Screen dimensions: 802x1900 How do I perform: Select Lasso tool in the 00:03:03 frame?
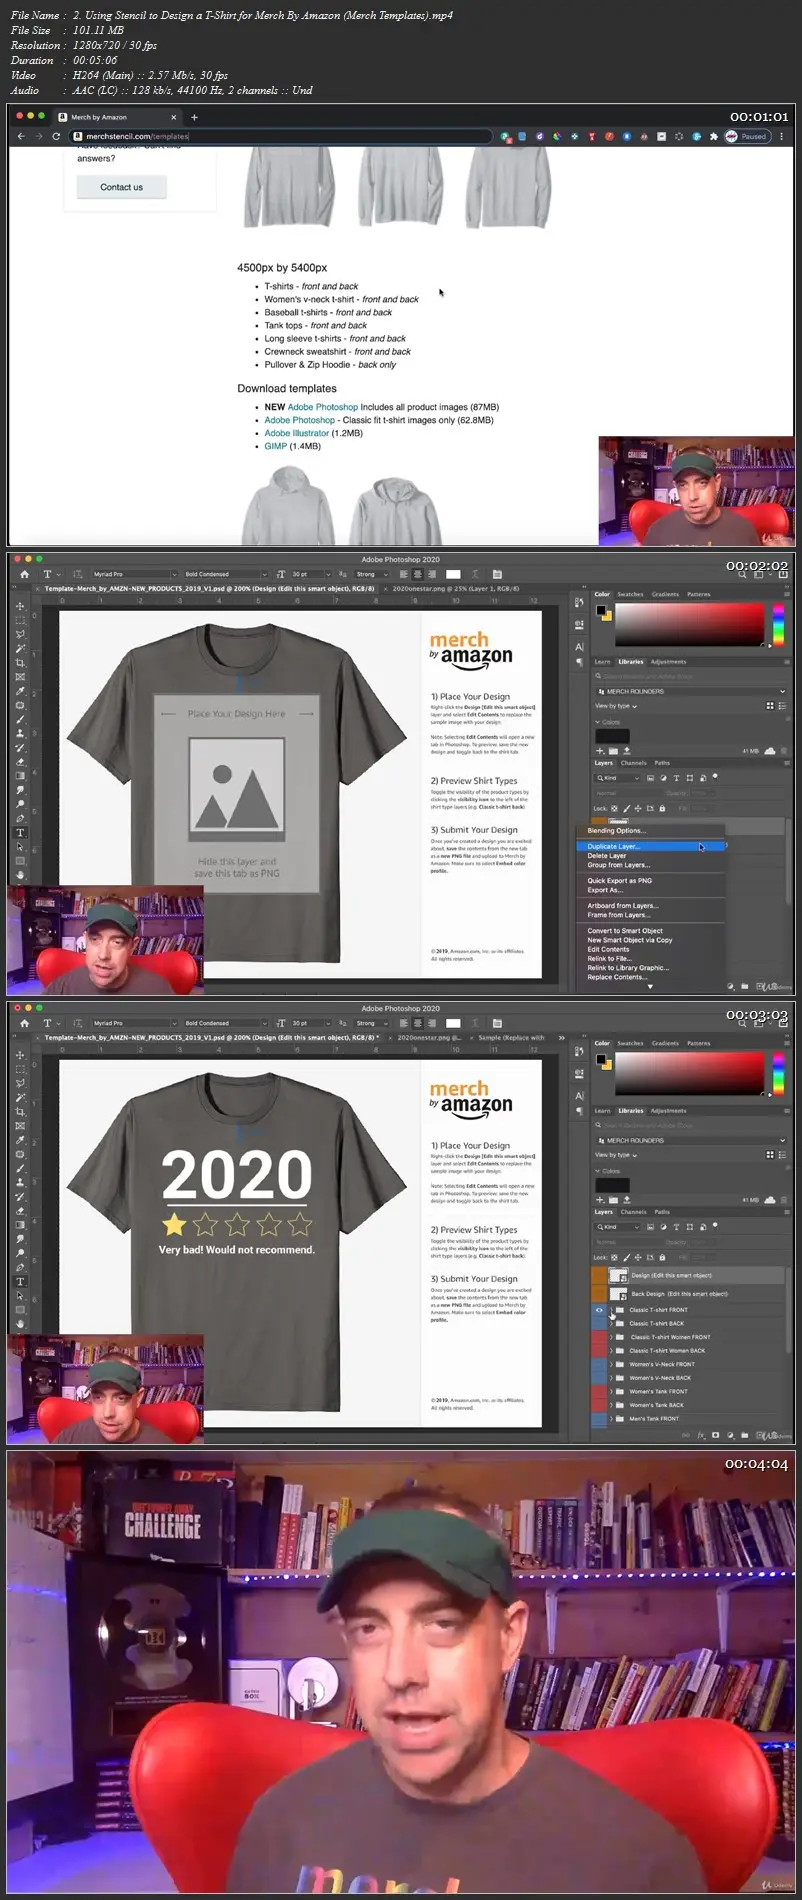(x=20, y=1083)
